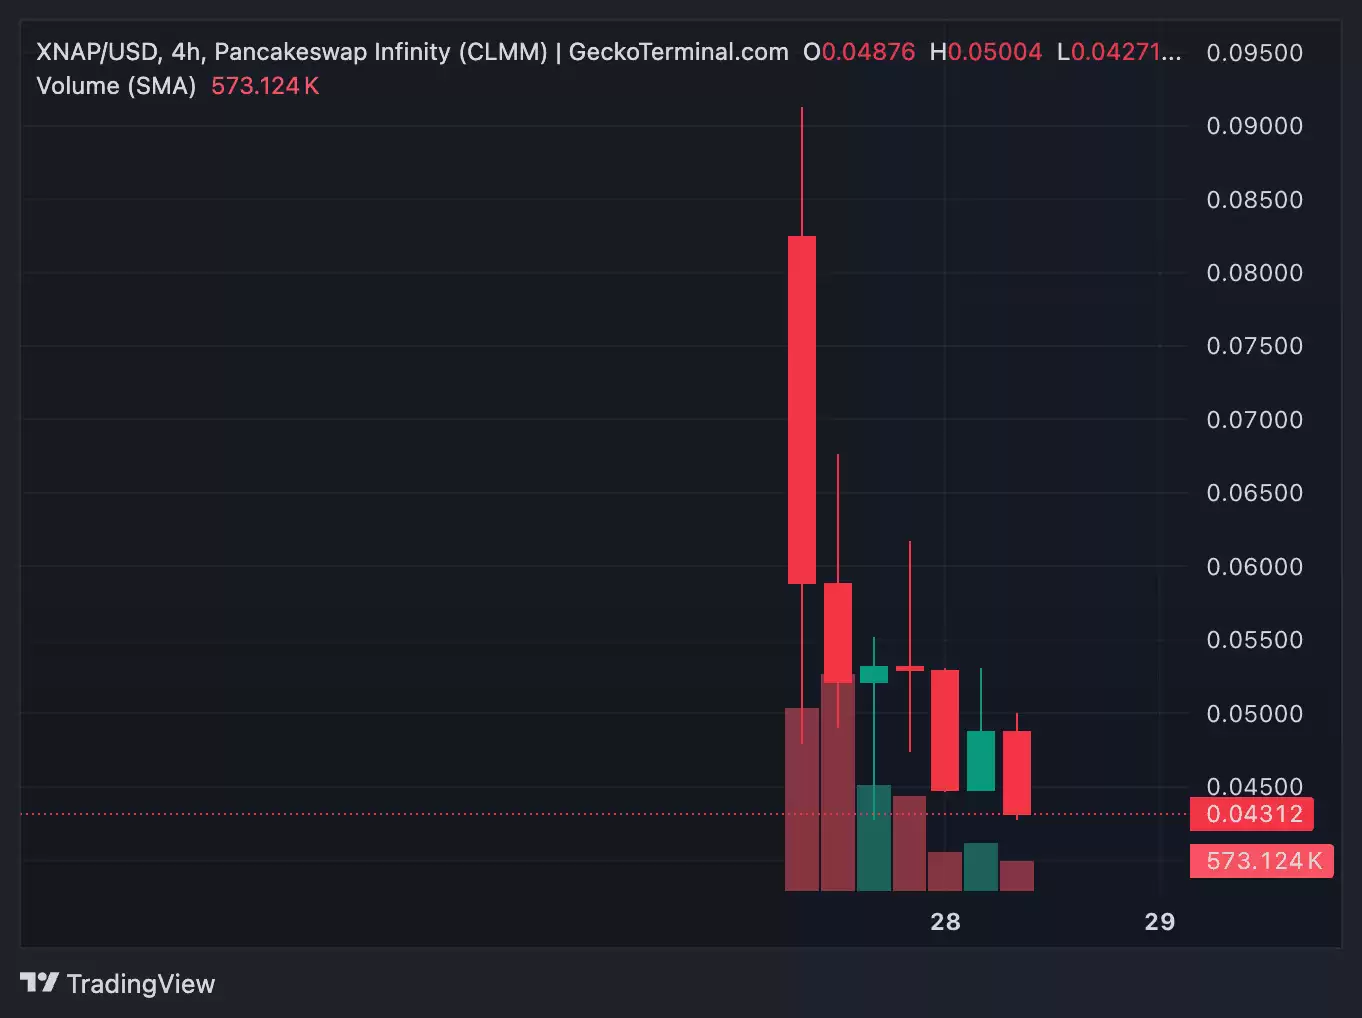Select the second green candle body
The width and height of the screenshot is (1362, 1018).
click(981, 761)
